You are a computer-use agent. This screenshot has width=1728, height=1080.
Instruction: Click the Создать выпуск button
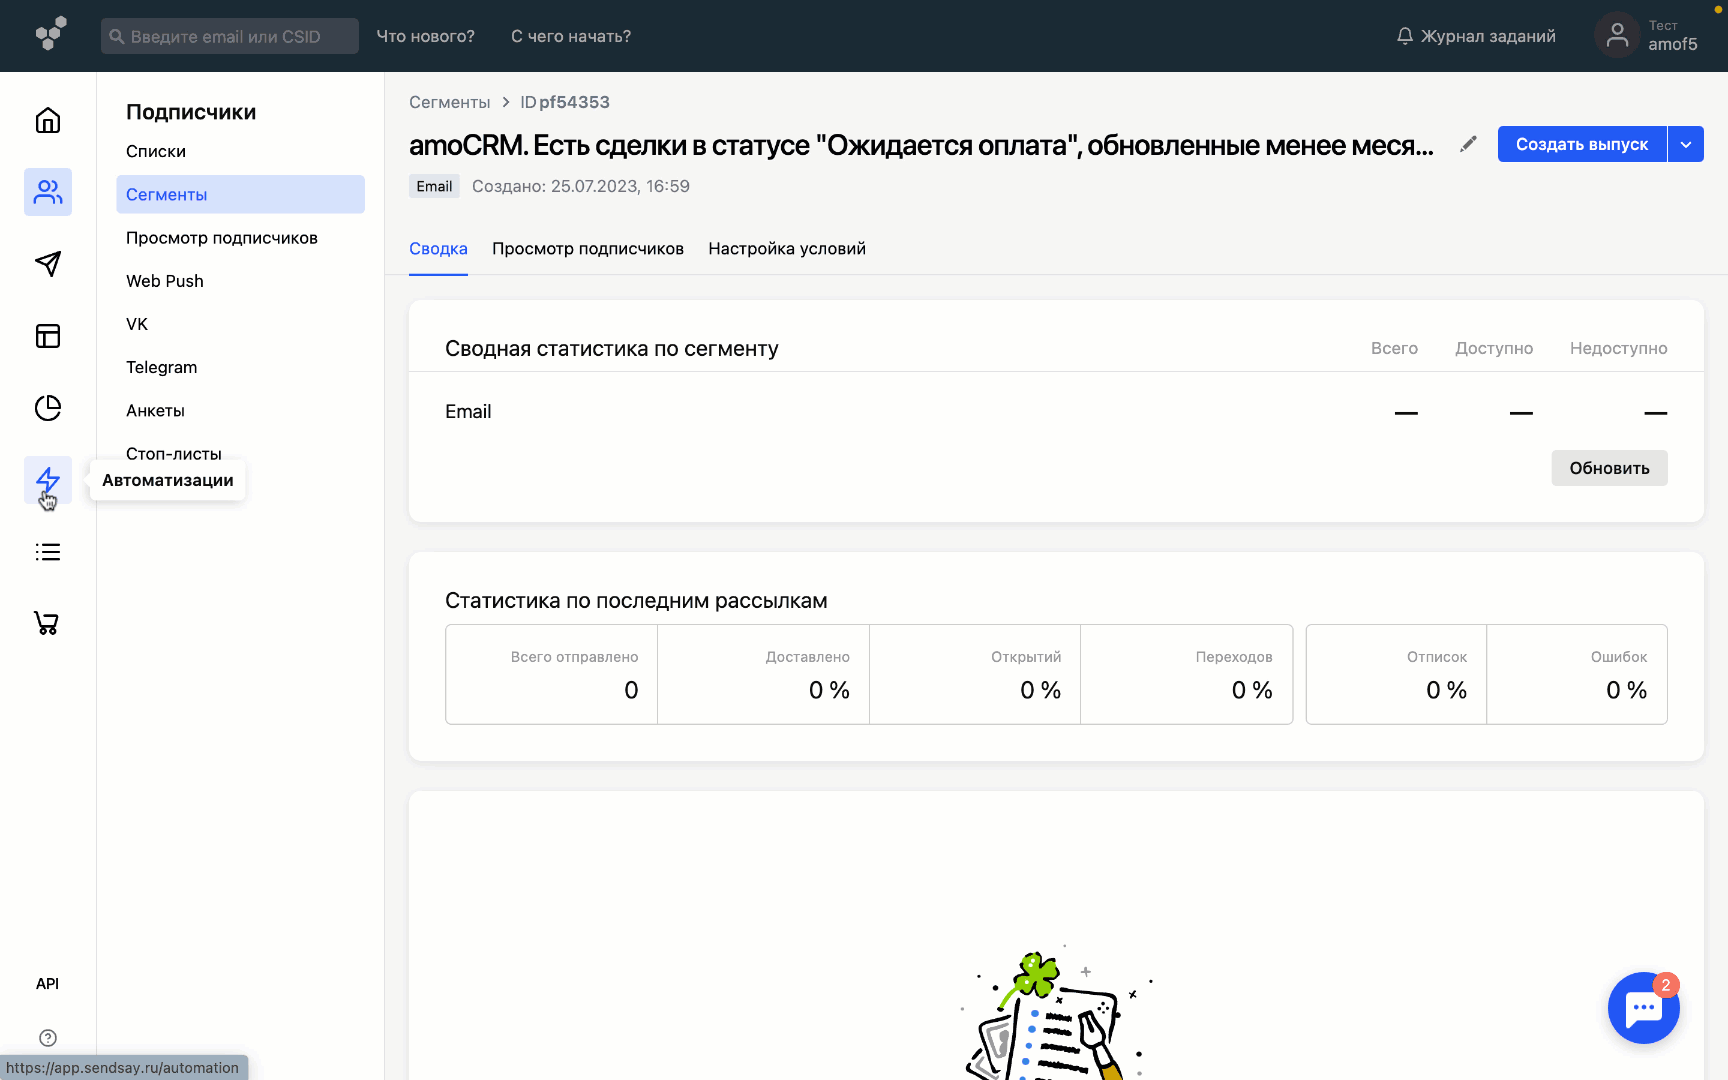click(1581, 144)
